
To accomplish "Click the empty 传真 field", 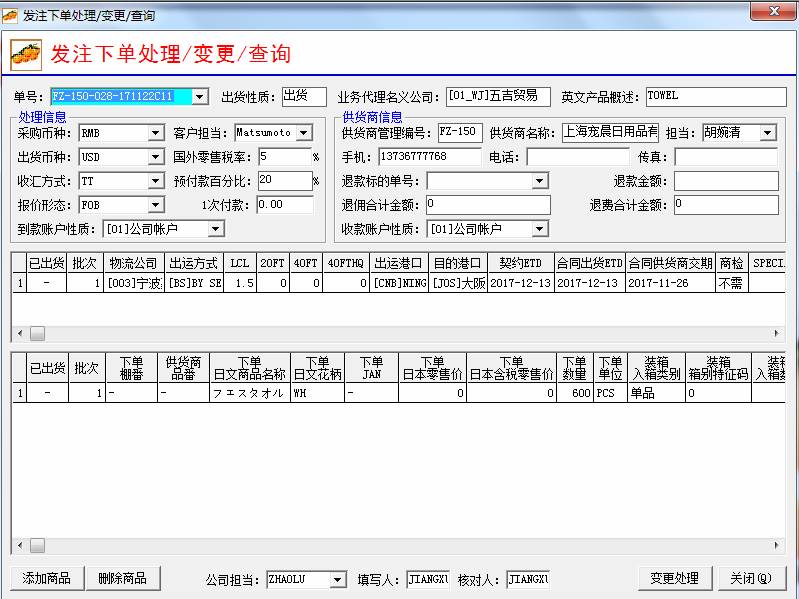I will click(726, 157).
